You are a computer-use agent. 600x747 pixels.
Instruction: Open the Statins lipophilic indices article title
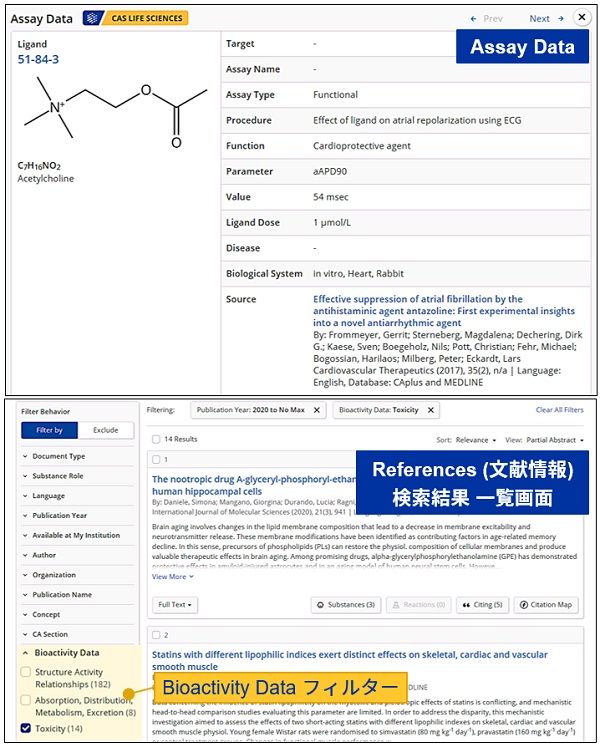coord(350,660)
